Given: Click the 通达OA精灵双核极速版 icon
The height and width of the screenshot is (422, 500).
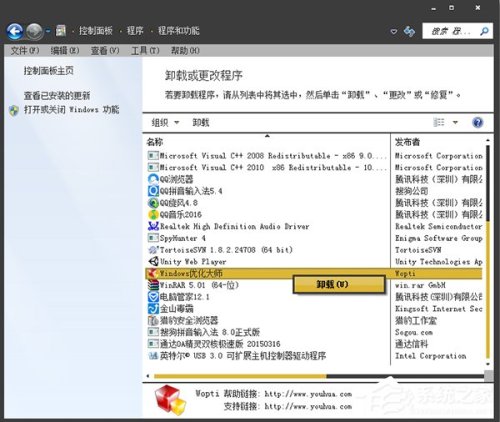Looking at the screenshot, I should coord(153,344).
